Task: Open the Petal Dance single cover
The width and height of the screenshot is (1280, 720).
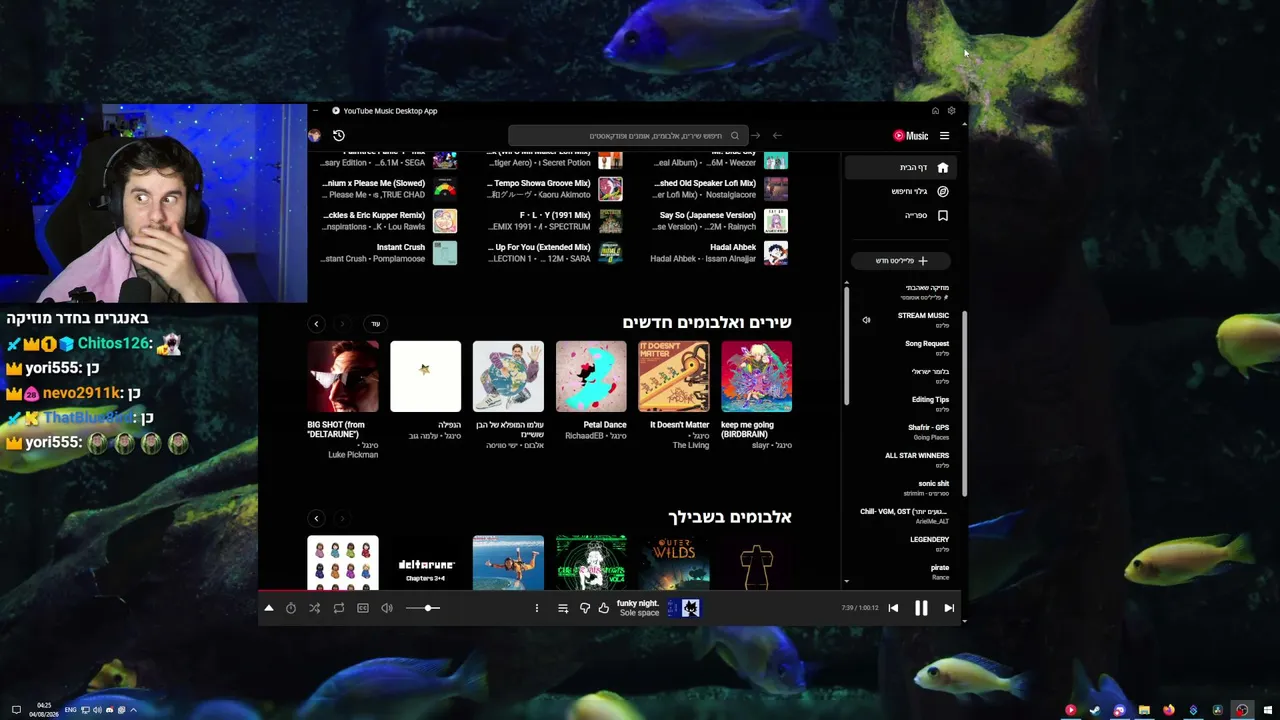Action: 591,376
